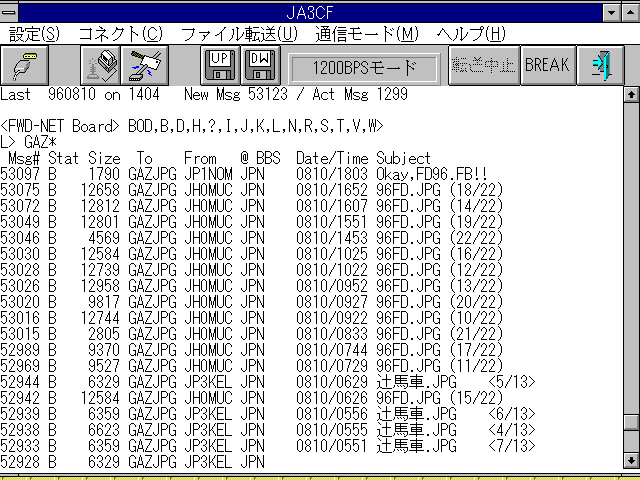Image resolution: width=640 pixels, height=480 pixels.
Task: Open the 設定(S) menu
Action: [34, 33]
